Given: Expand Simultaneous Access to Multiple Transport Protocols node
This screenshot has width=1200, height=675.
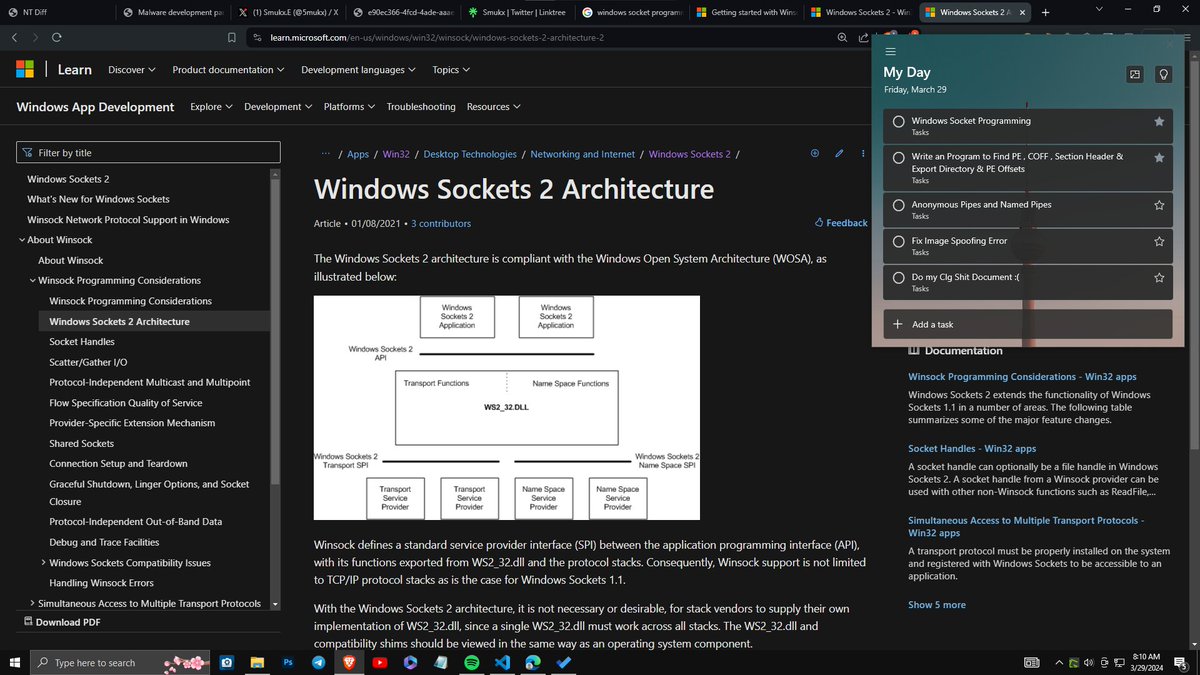Looking at the screenshot, I should [x=33, y=603].
